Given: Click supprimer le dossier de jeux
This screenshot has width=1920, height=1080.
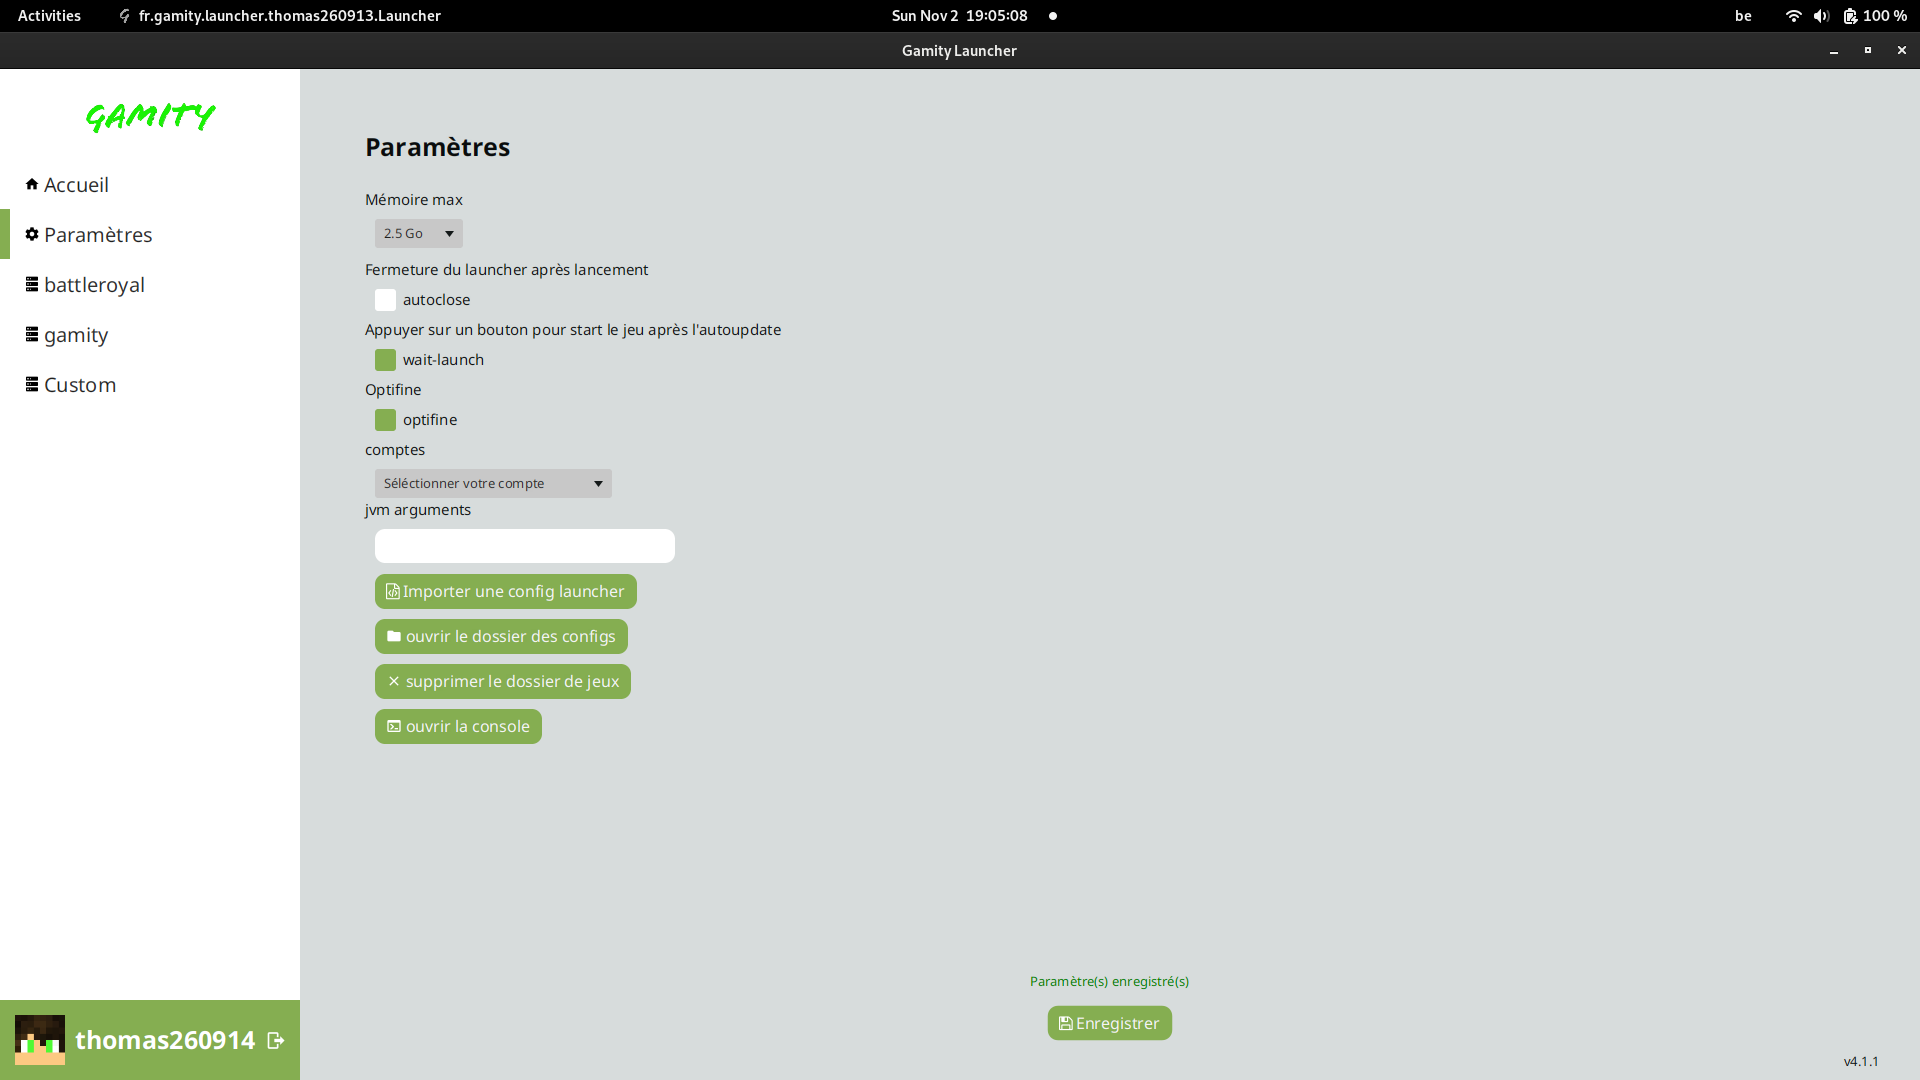Looking at the screenshot, I should pos(502,681).
